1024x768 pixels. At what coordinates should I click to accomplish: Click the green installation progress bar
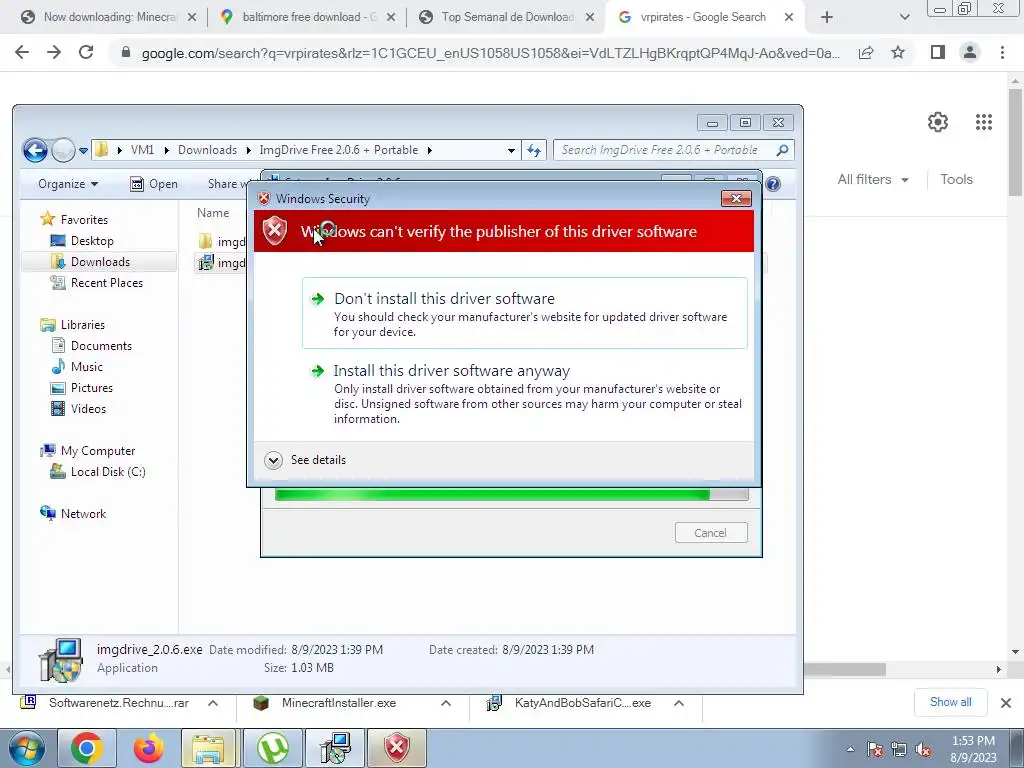(x=511, y=495)
